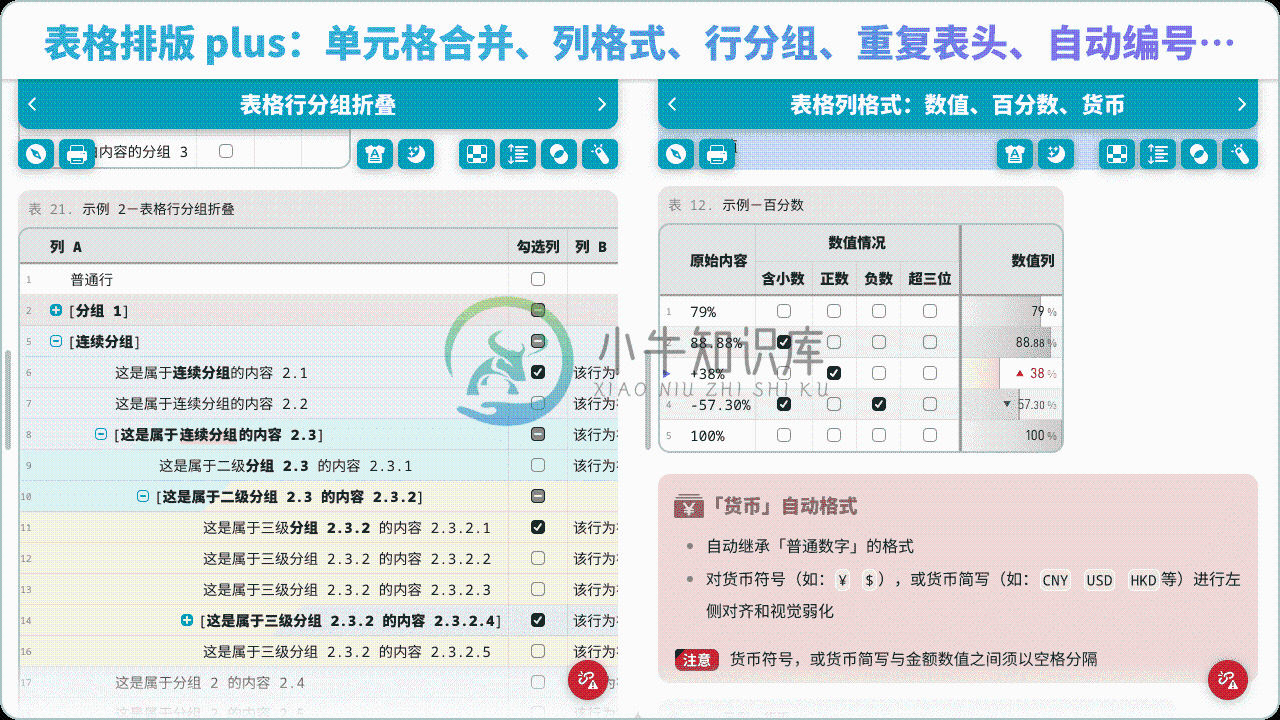Check the box beside 内容的分组 3 at top
Screen dimensions: 1280x720
226,151
